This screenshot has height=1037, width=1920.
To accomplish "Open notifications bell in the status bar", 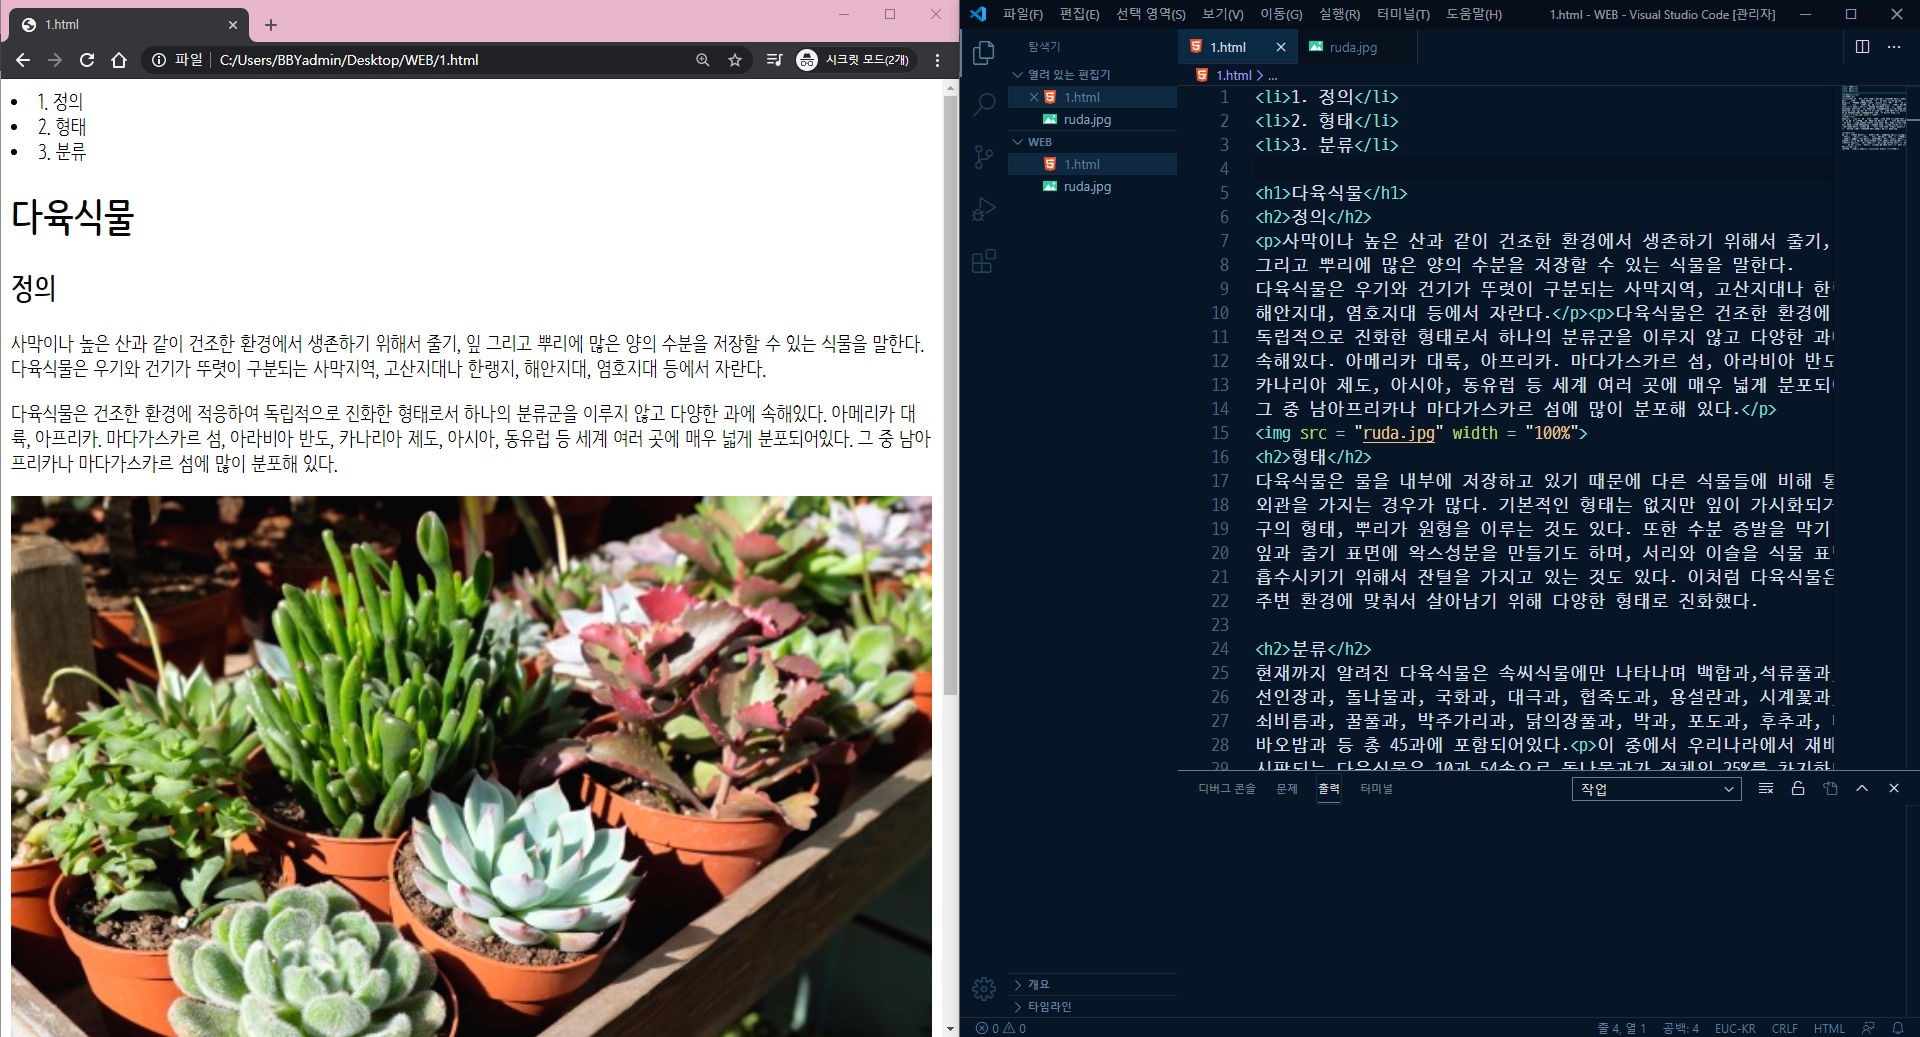I will [x=1898, y=1028].
